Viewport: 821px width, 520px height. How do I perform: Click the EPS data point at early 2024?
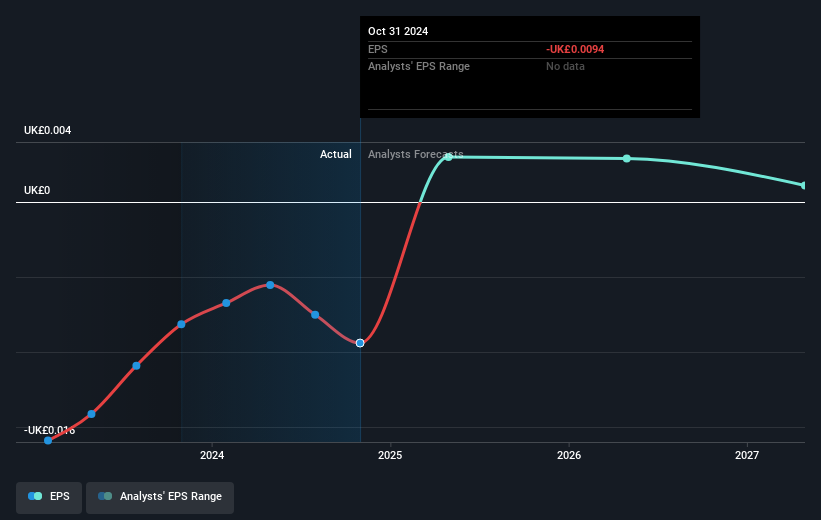(x=226, y=303)
